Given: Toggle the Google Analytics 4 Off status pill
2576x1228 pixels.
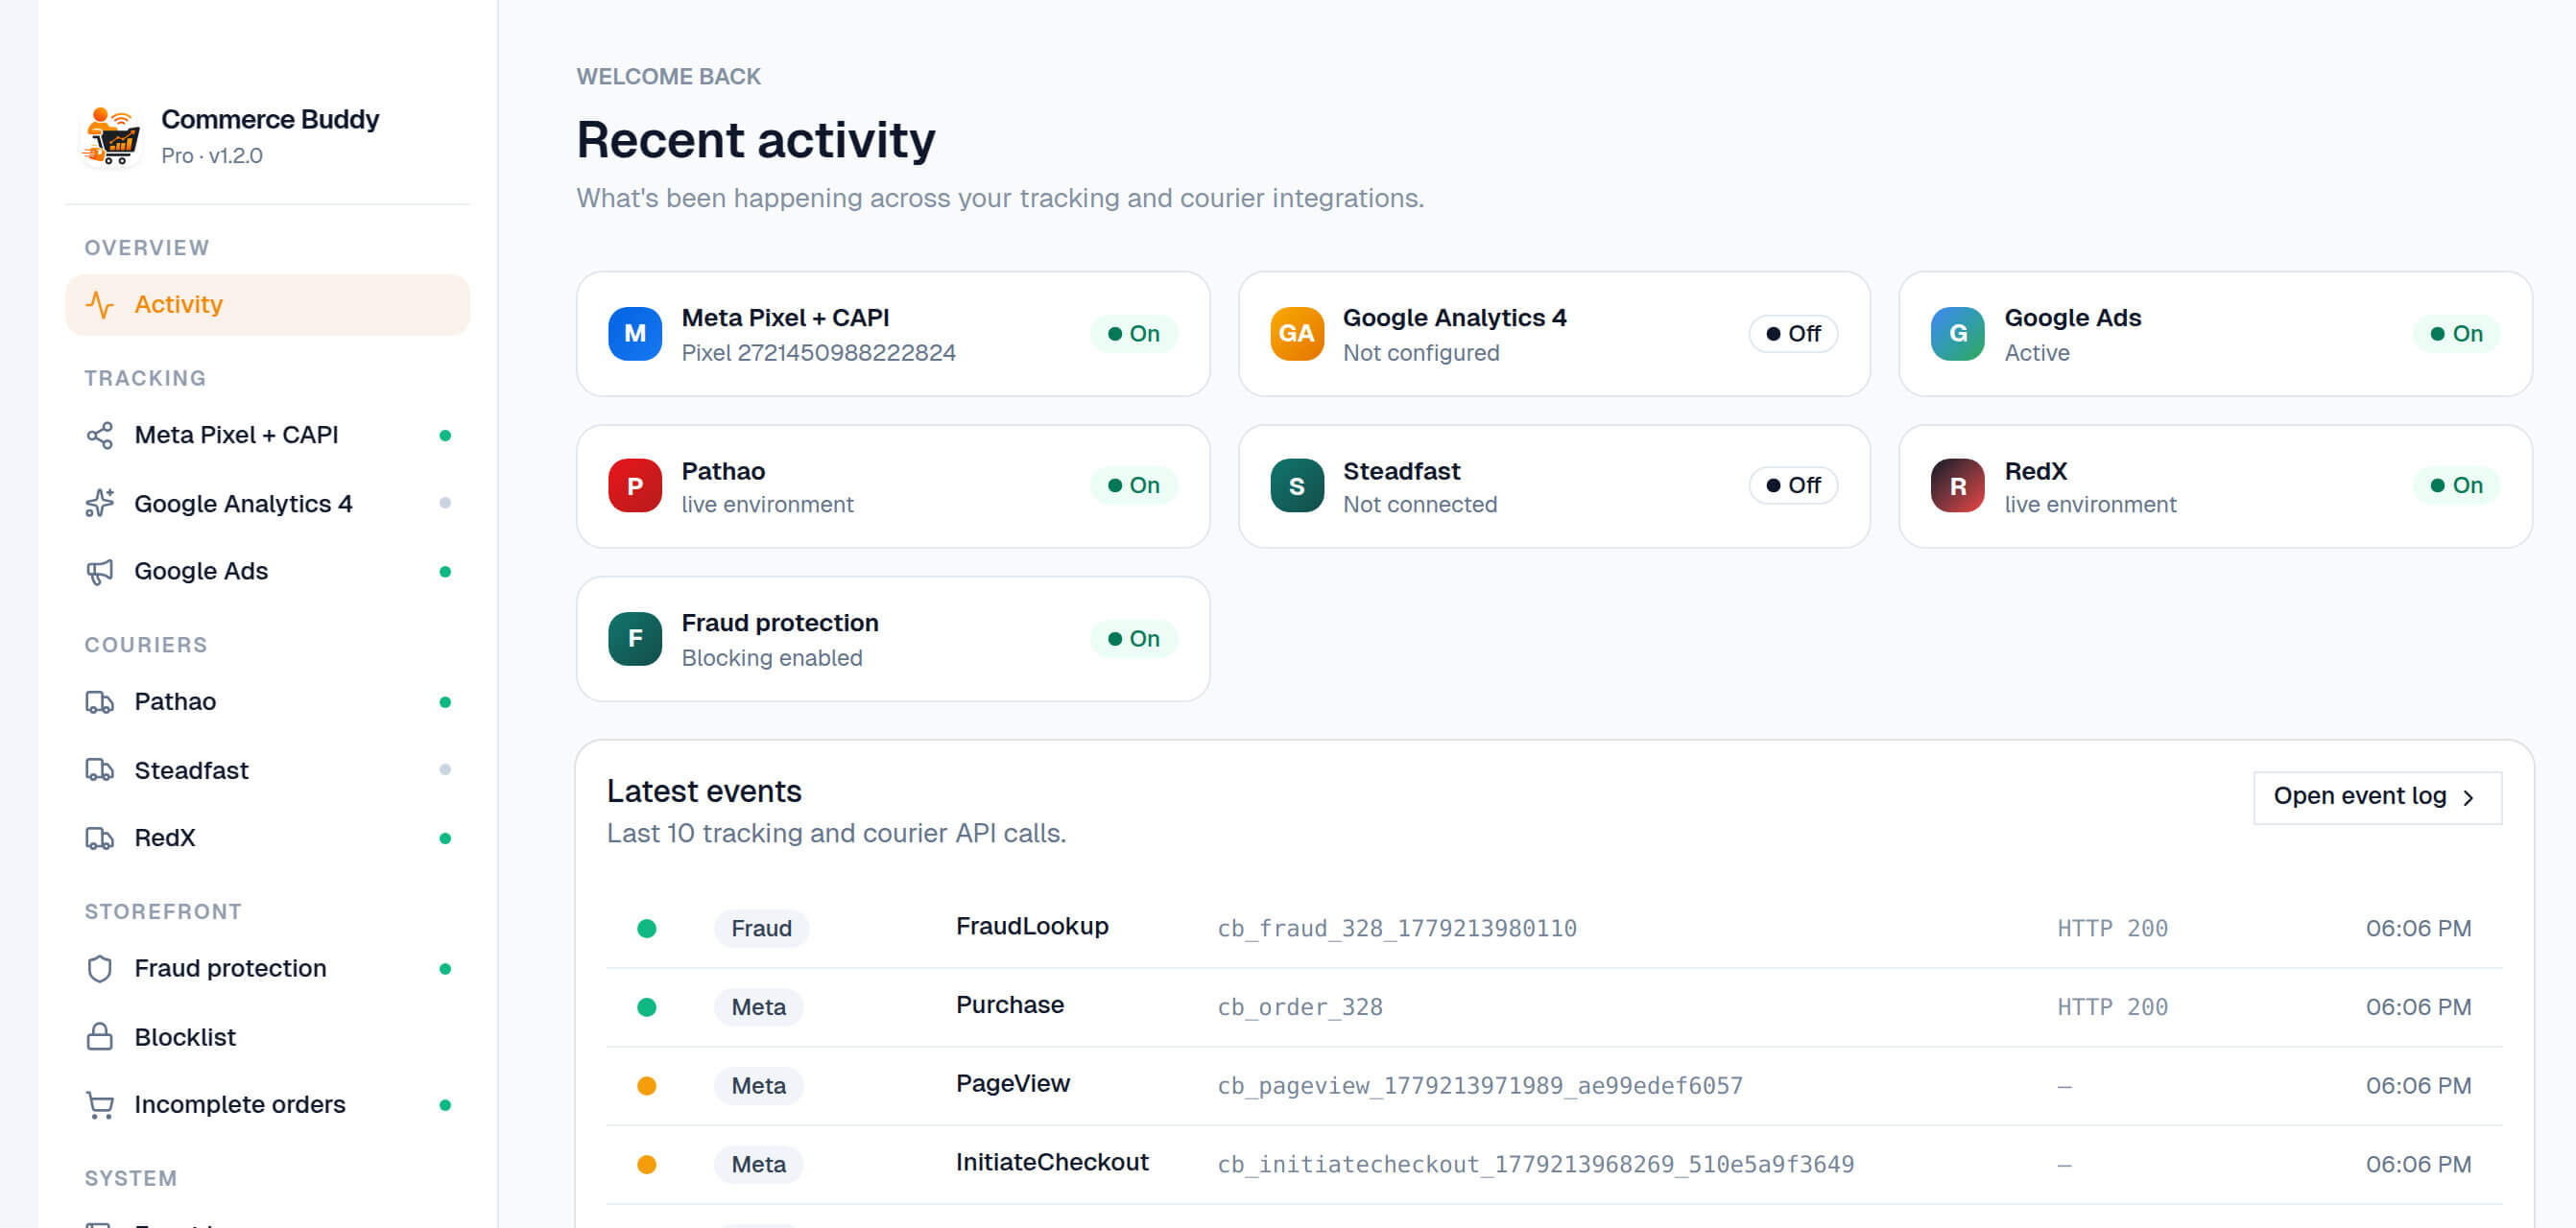Looking at the screenshot, I should tap(1793, 333).
